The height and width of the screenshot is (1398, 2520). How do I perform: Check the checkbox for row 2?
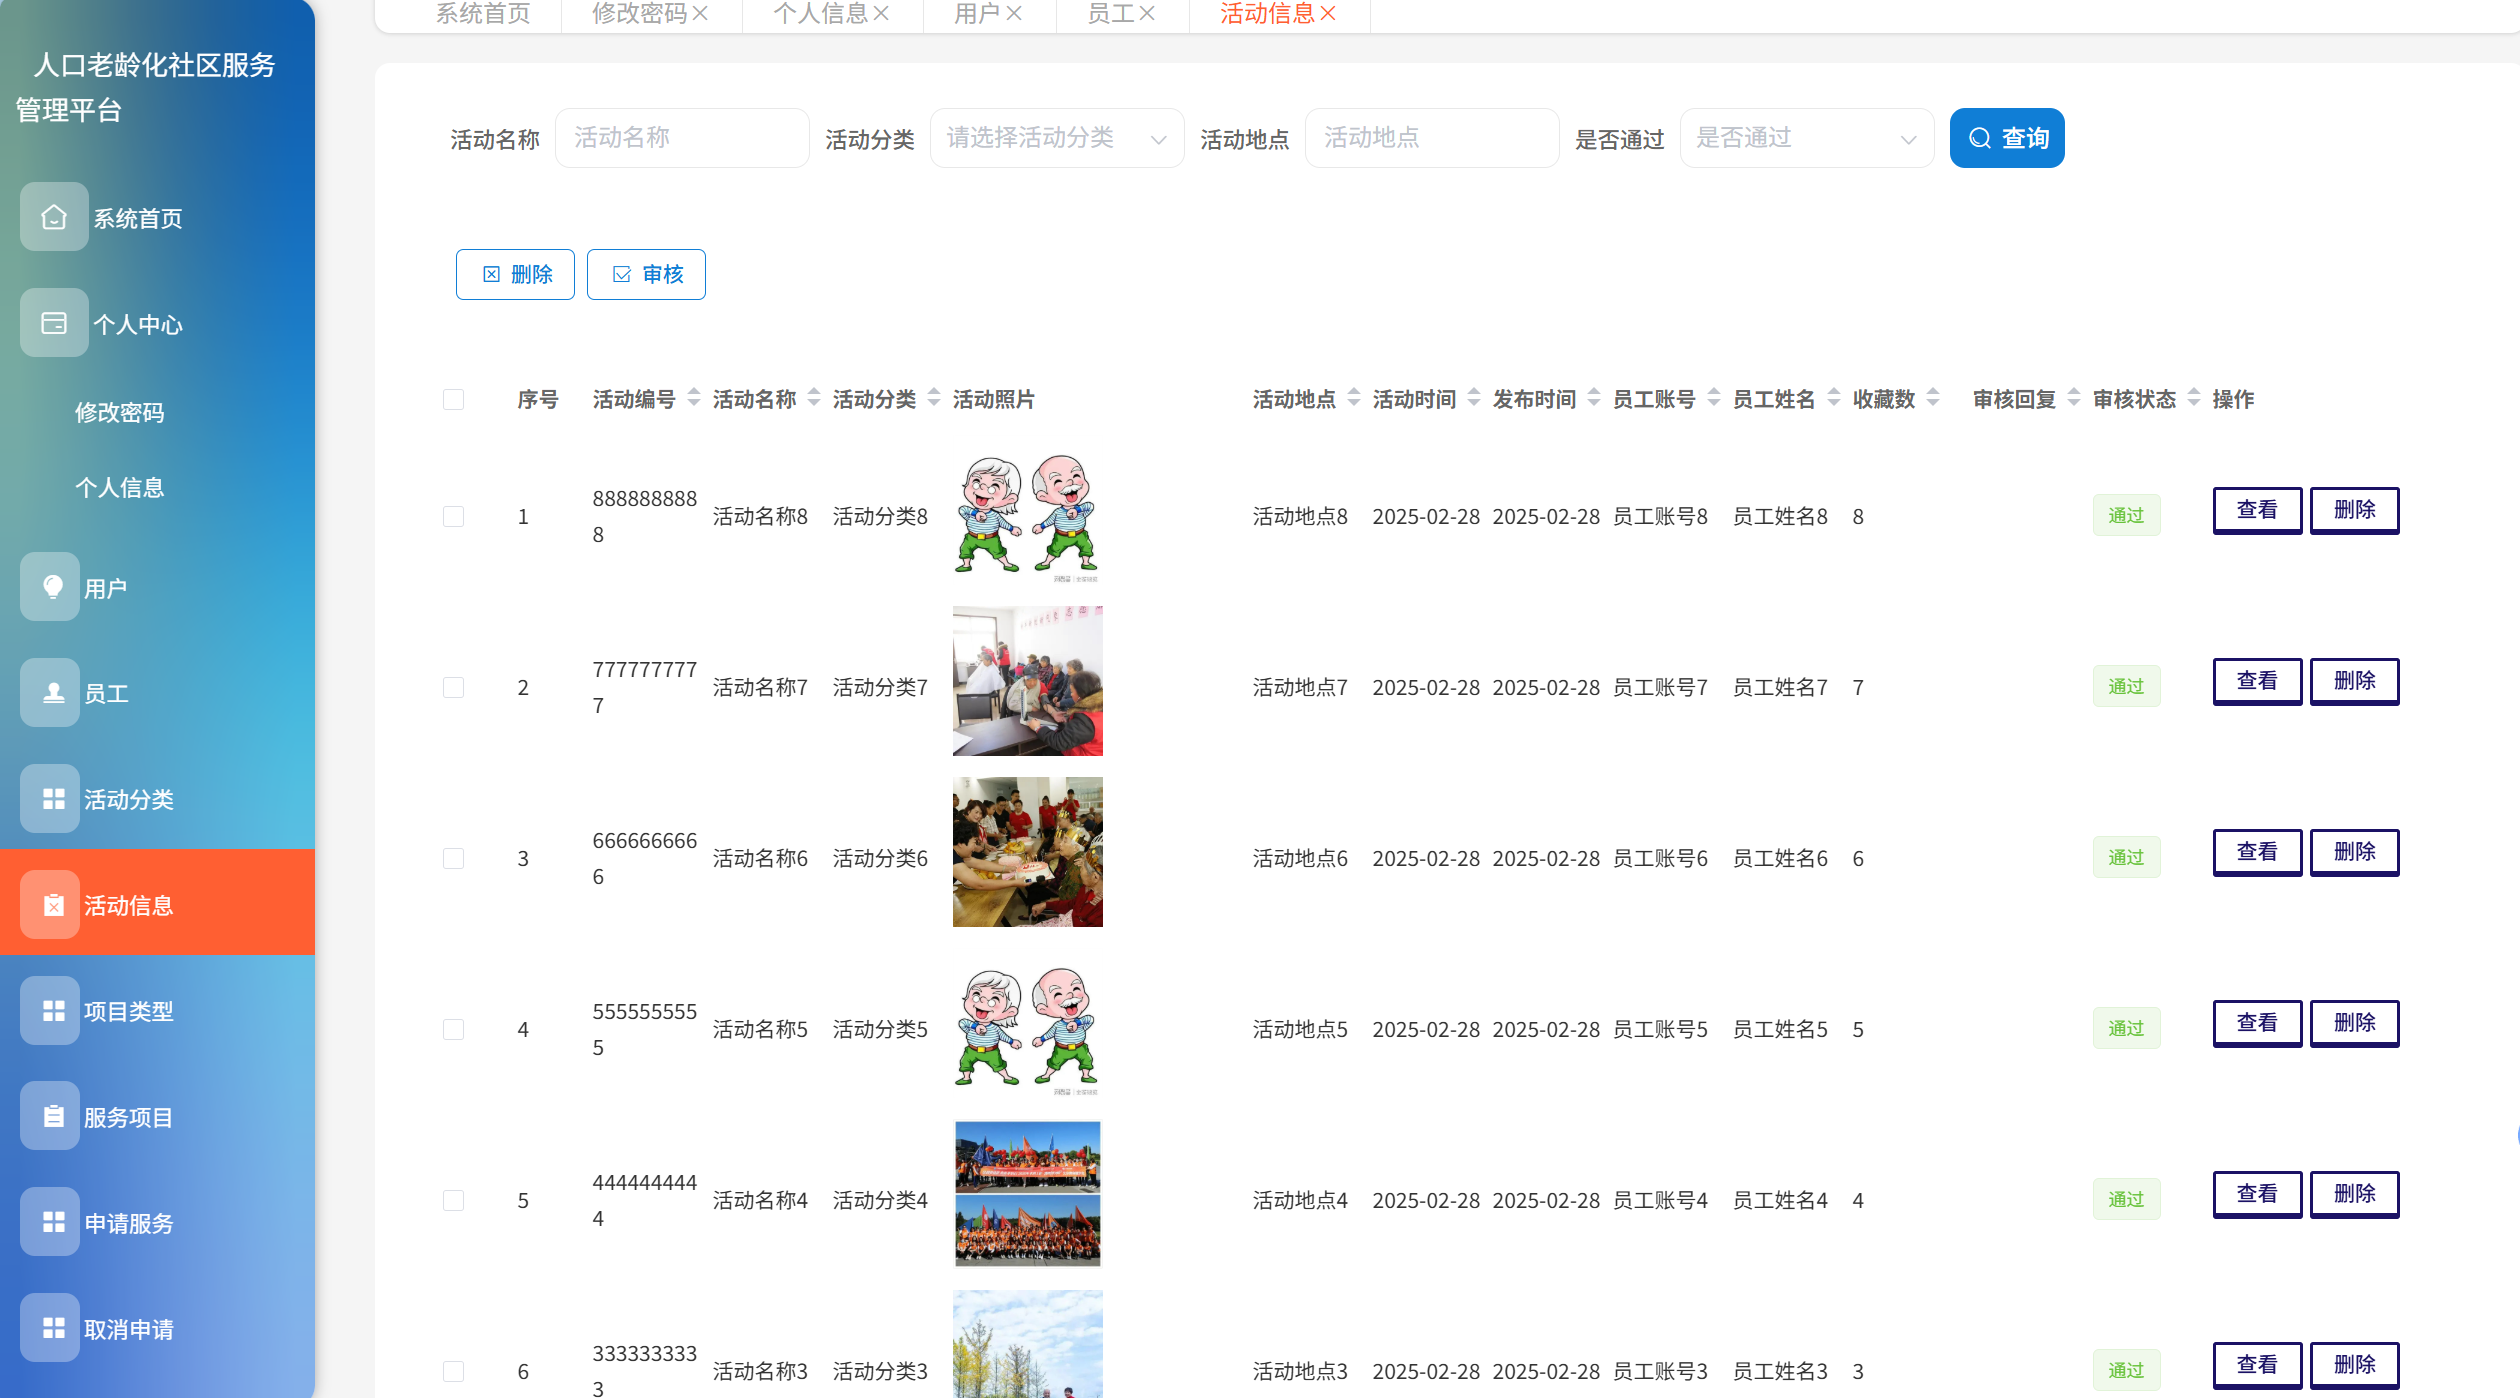coord(453,688)
